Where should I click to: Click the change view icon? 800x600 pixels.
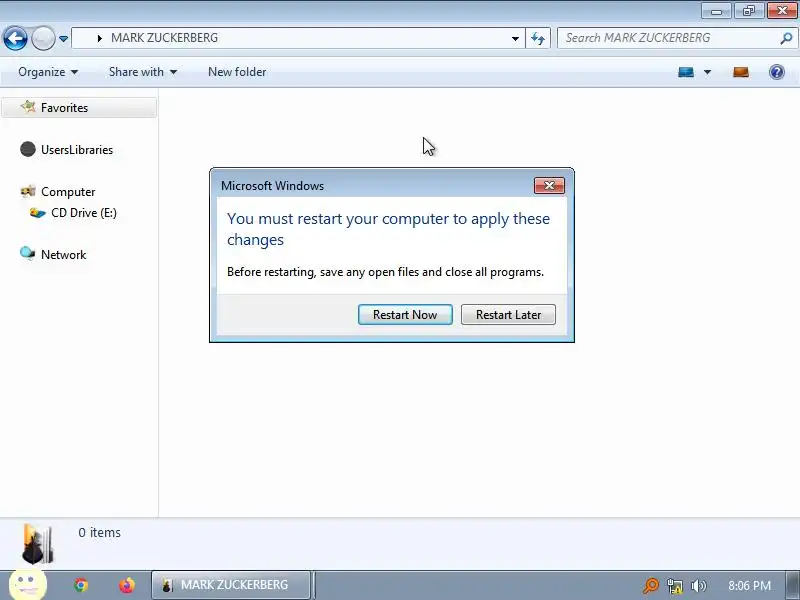(686, 72)
